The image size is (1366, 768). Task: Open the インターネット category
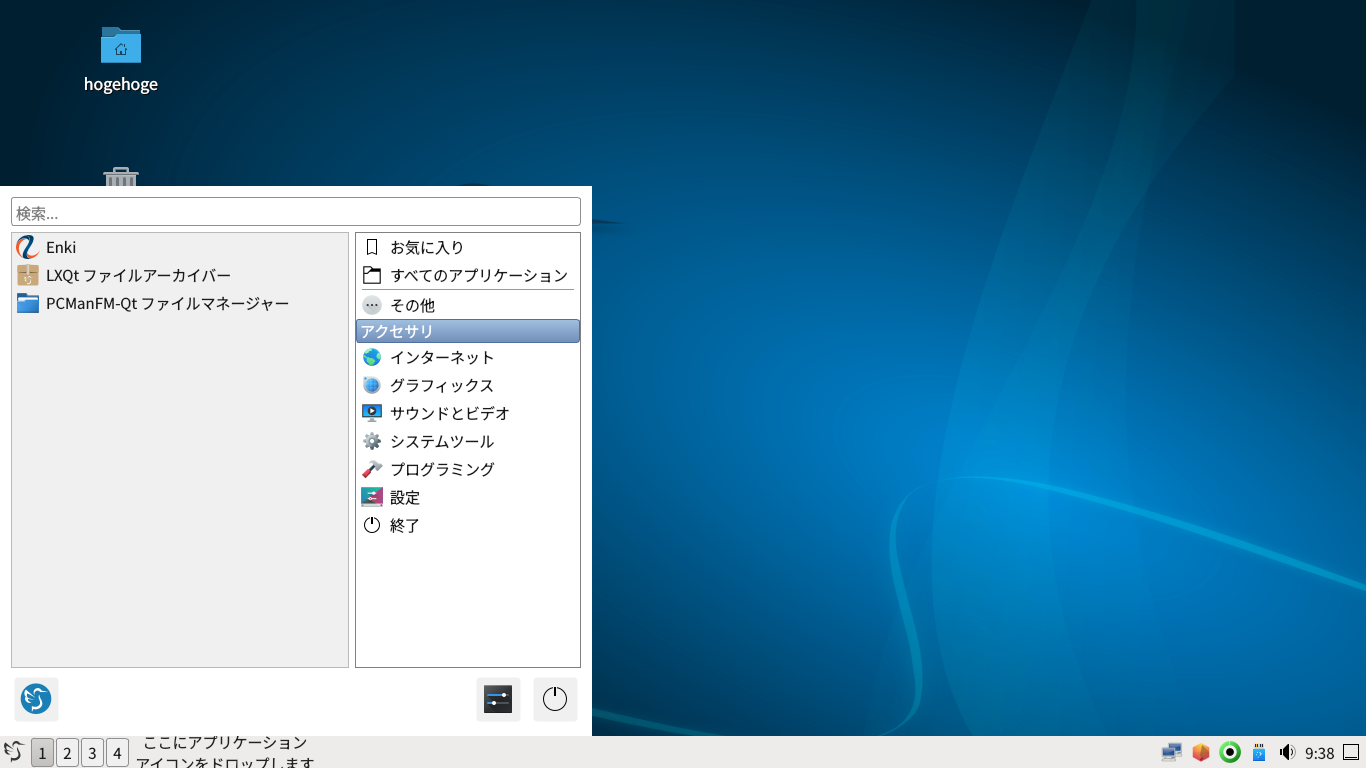441,357
